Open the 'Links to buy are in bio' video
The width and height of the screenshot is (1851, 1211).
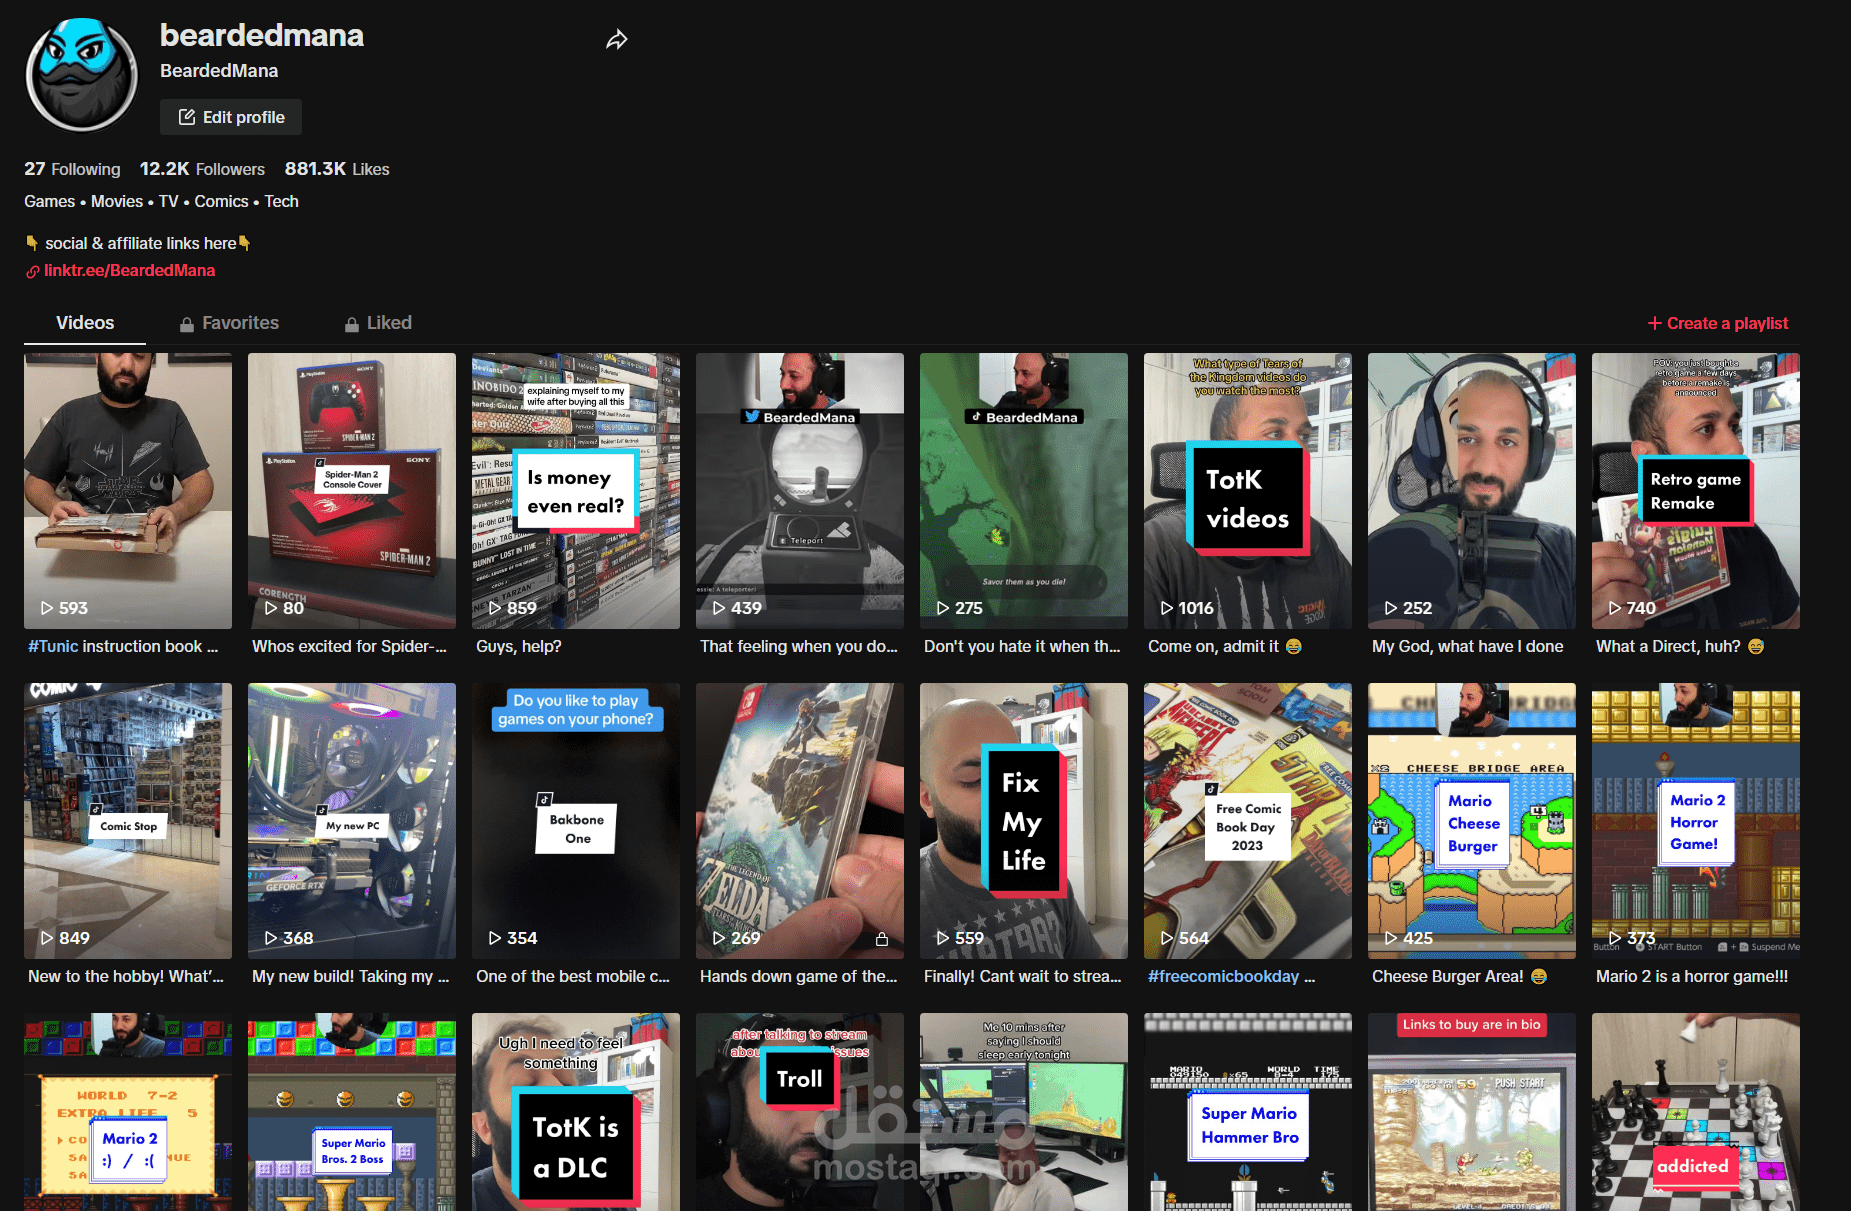click(1472, 1112)
